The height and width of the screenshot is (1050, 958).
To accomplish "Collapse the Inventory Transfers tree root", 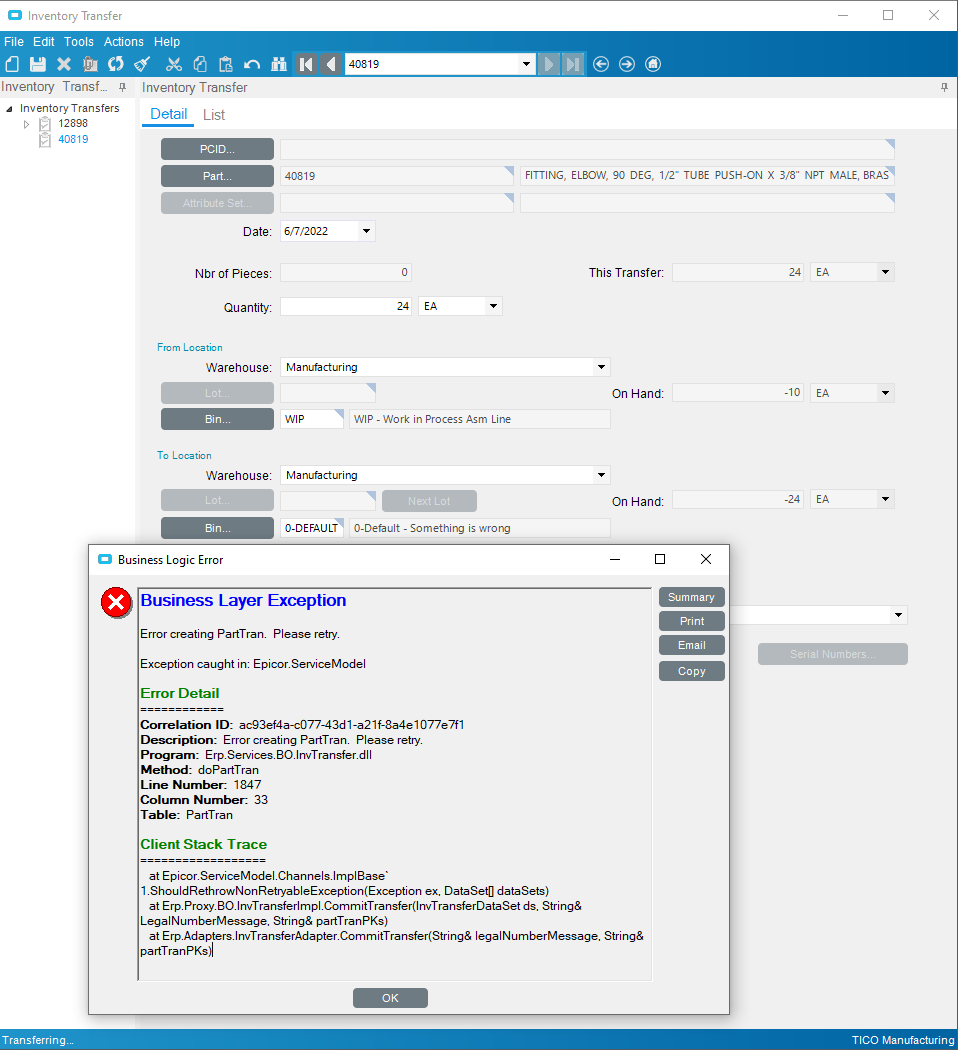I will [x=9, y=108].
